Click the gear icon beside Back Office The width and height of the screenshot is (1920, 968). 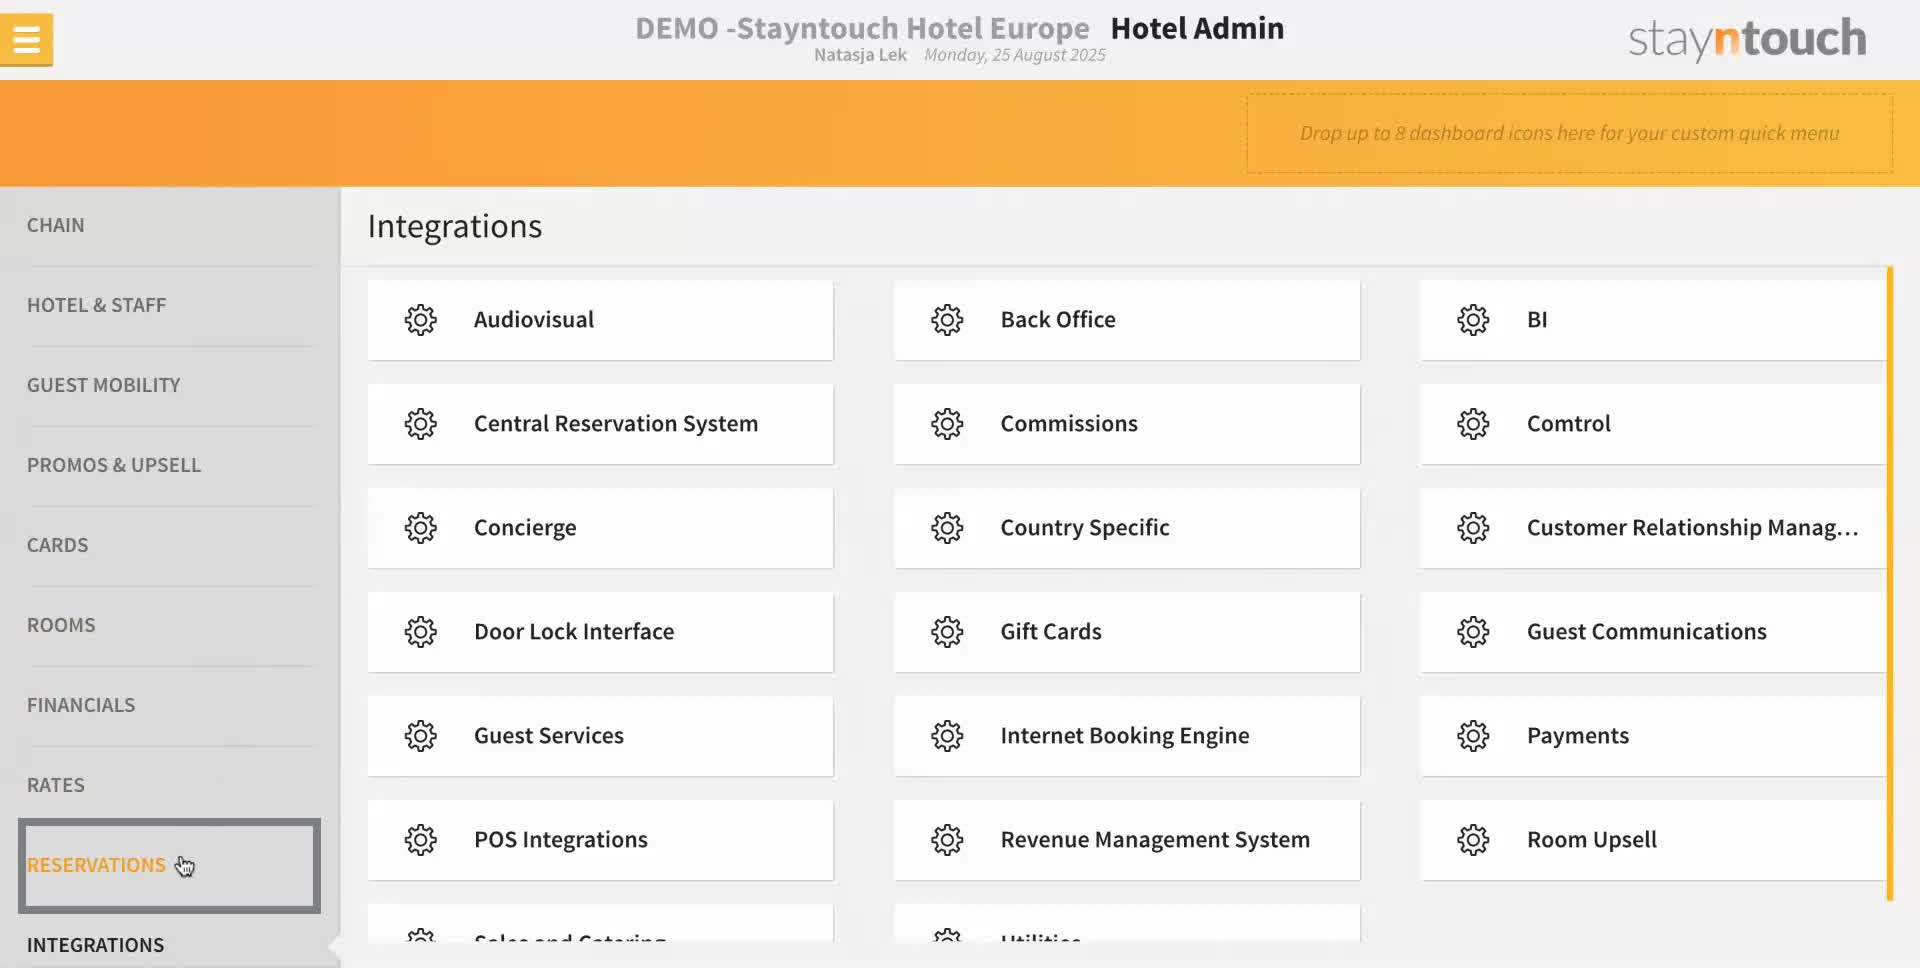click(x=947, y=320)
